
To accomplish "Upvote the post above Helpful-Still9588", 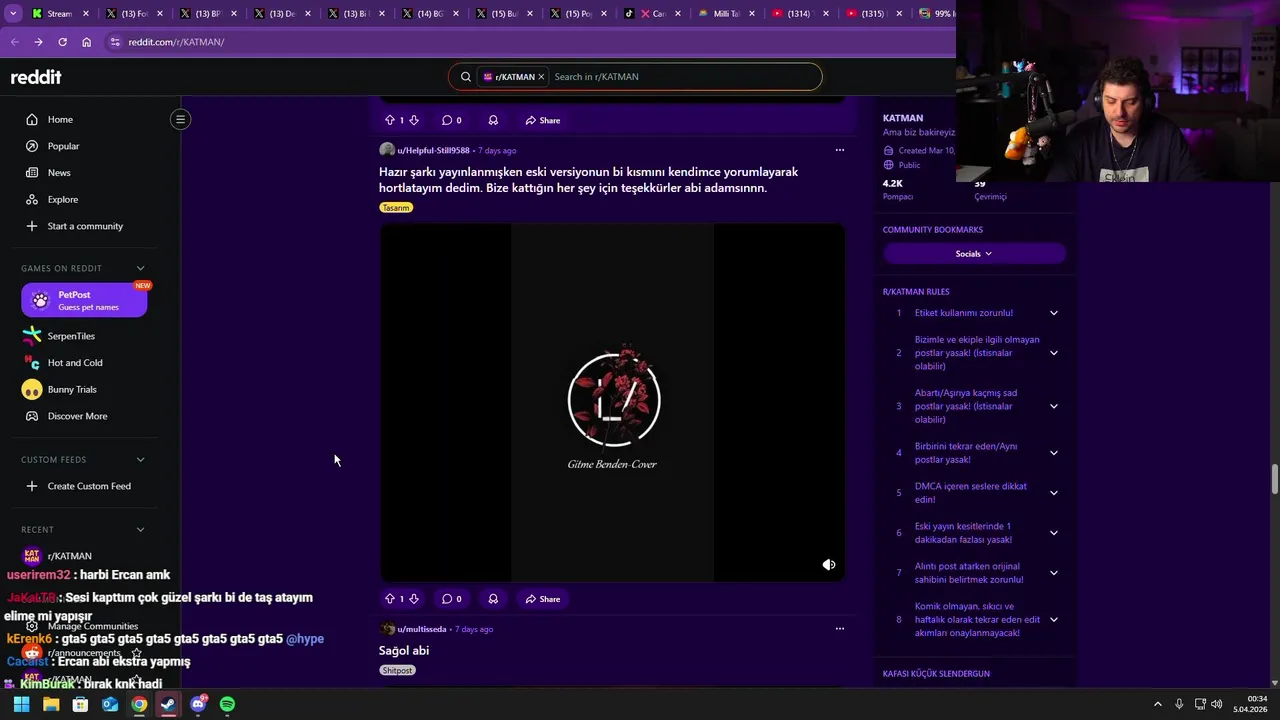I will pos(390,120).
